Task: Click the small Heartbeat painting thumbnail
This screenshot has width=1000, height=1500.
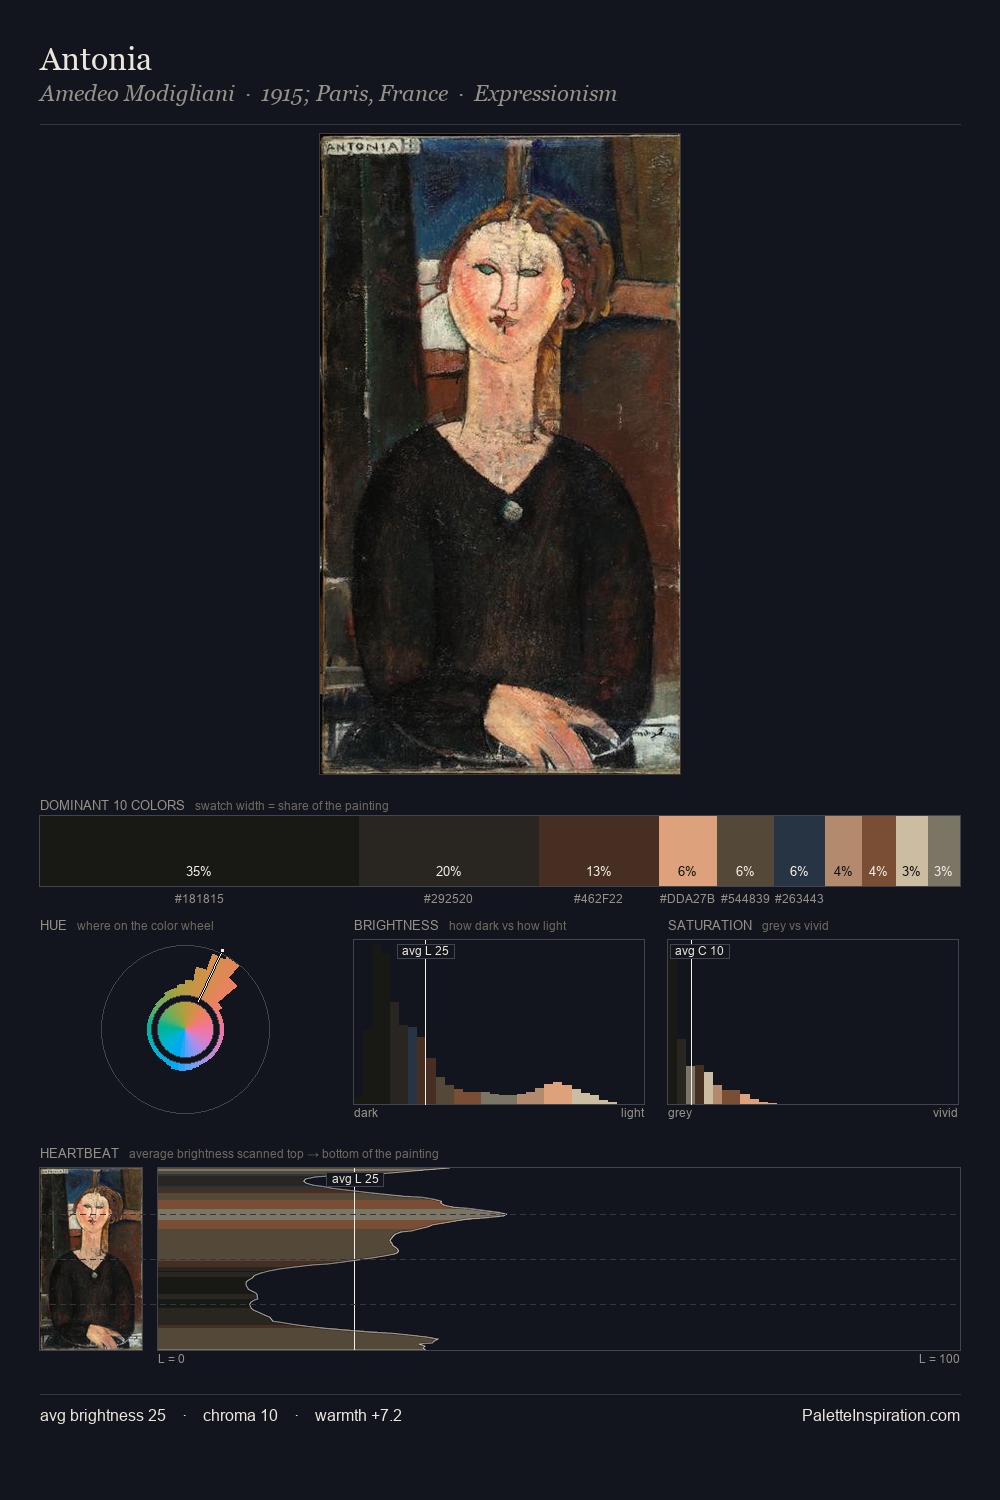Action: click(91, 1259)
